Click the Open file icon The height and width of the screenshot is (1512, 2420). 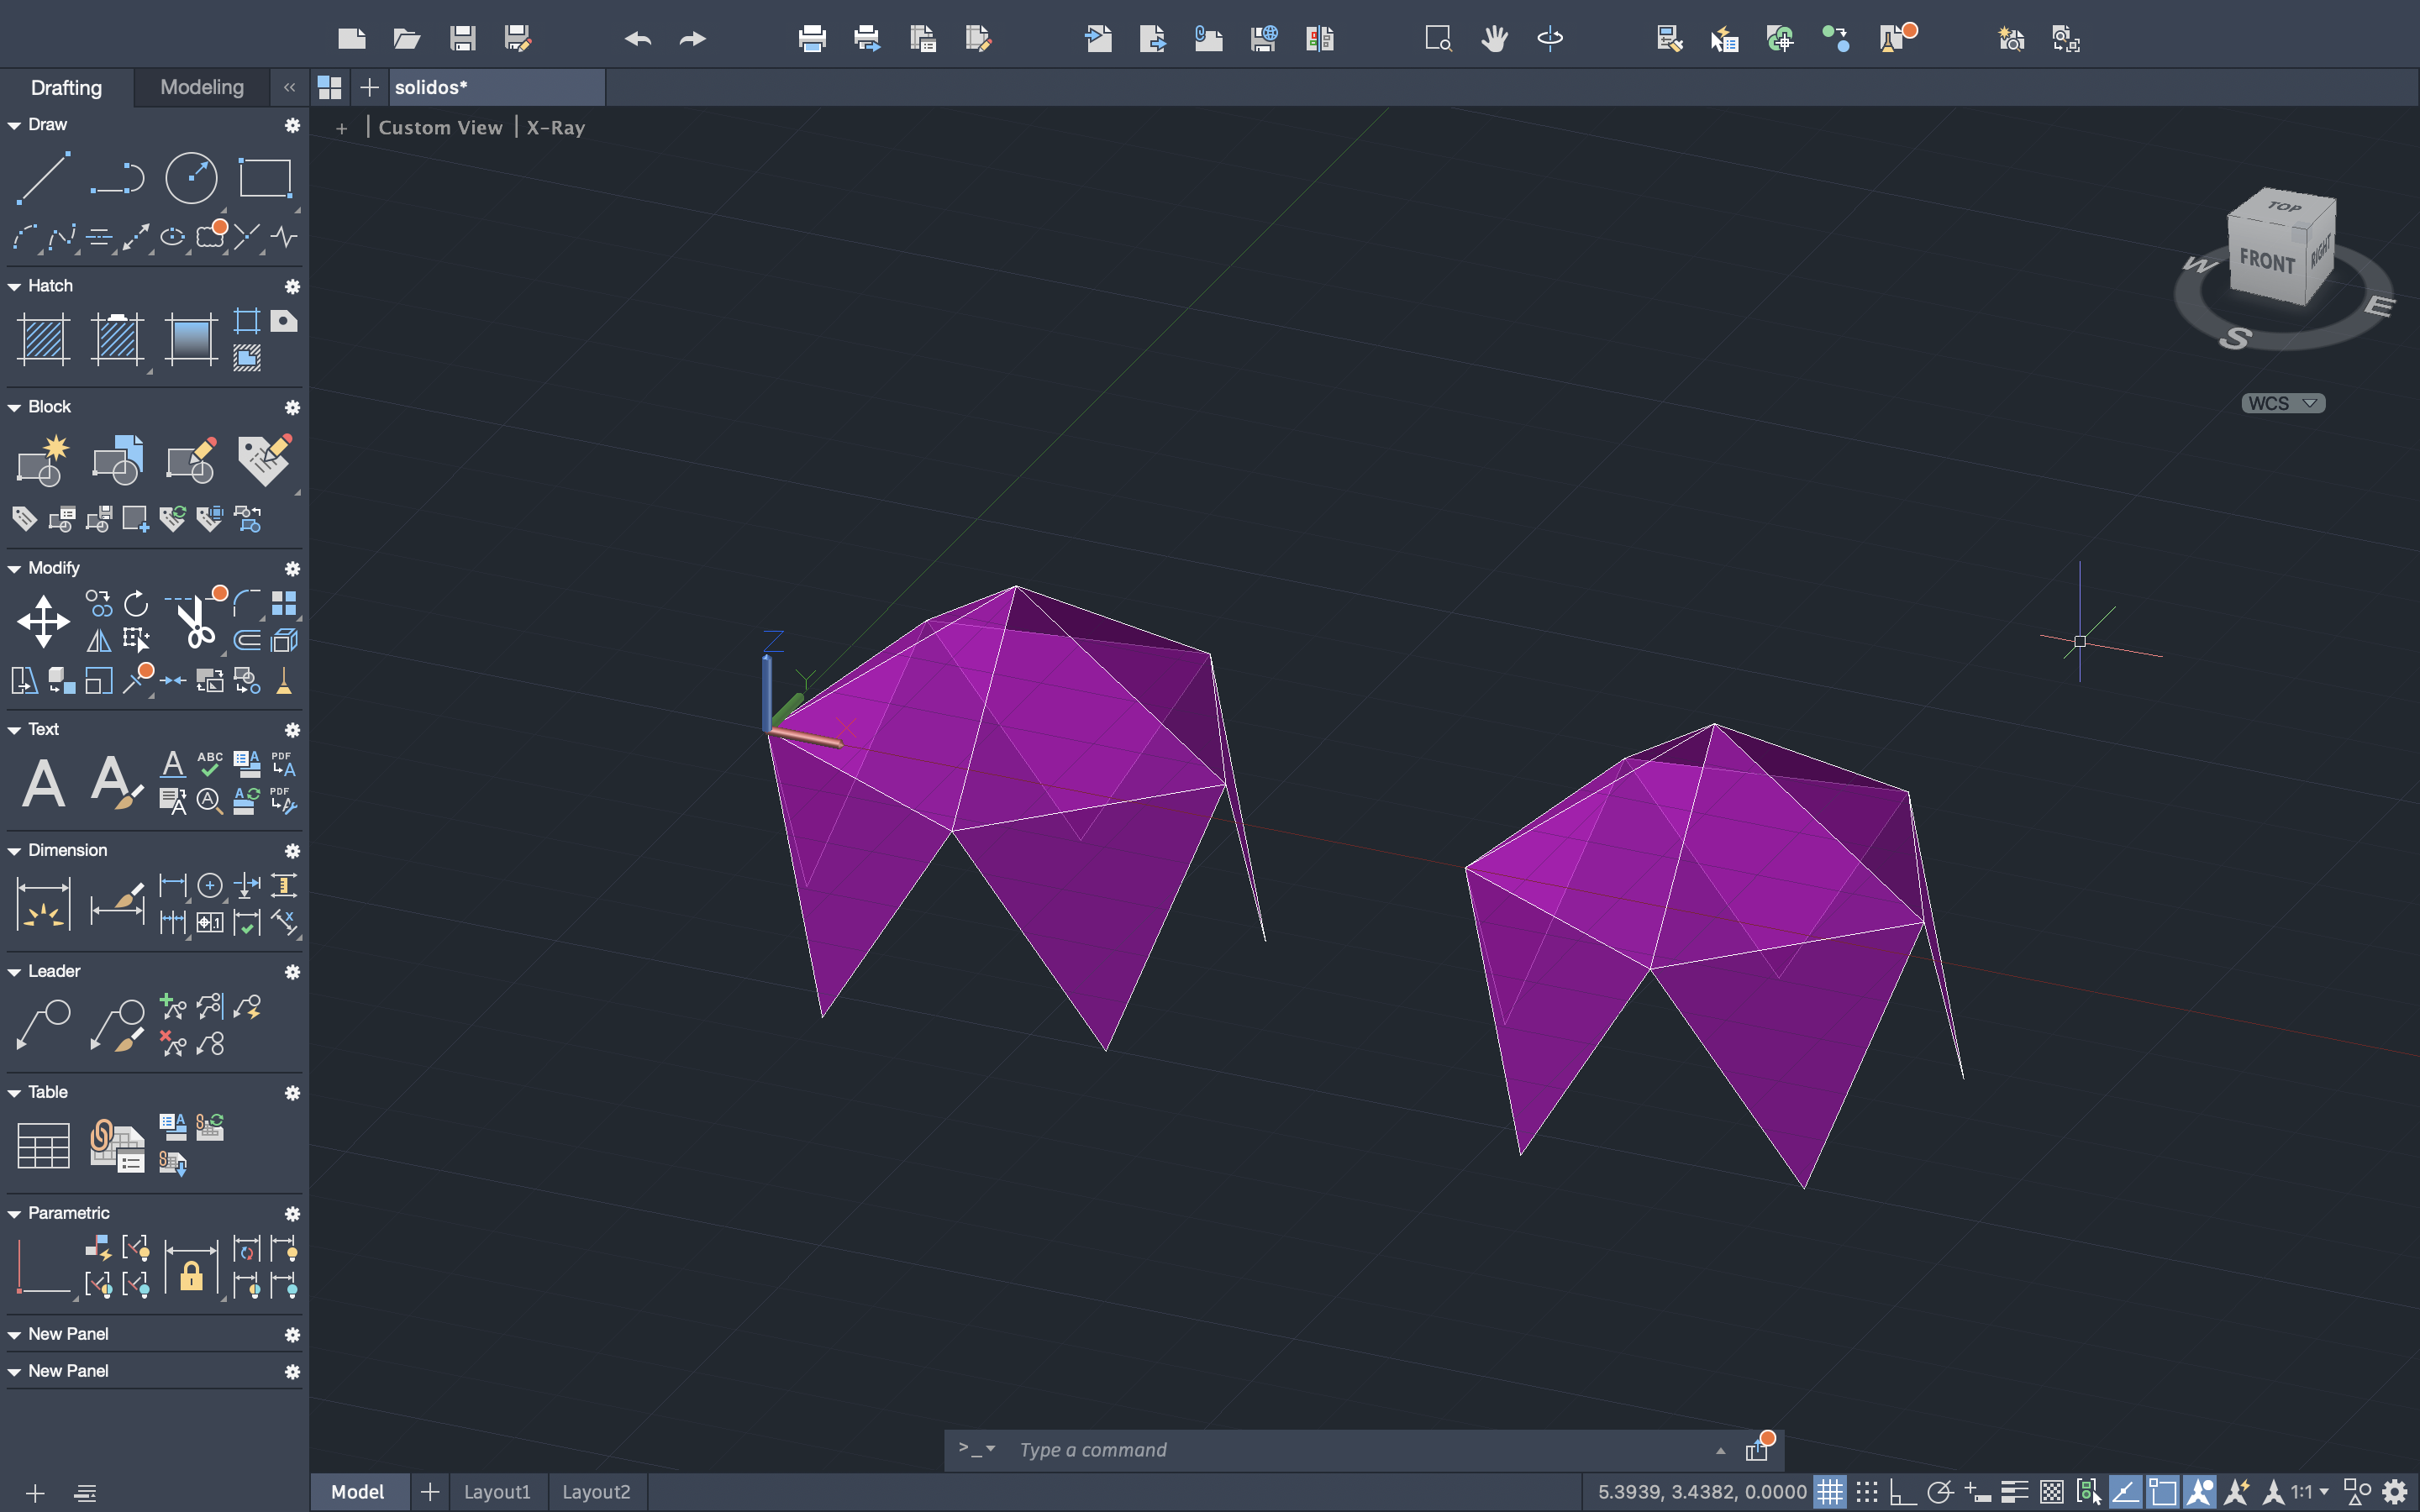pos(406,39)
